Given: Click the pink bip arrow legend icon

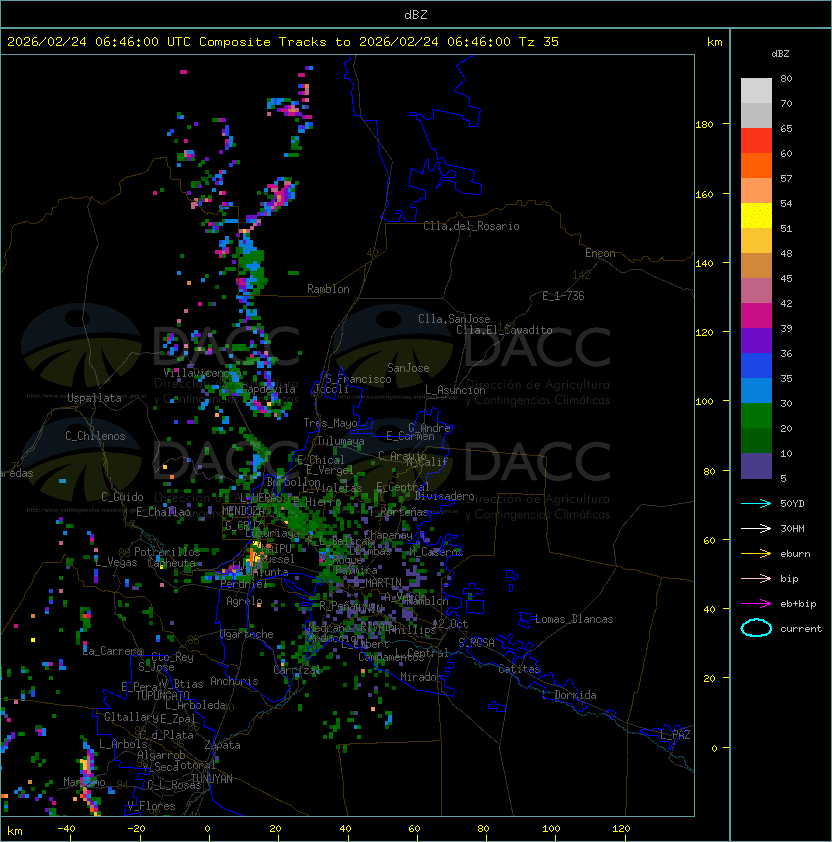Looking at the screenshot, I should [x=756, y=578].
